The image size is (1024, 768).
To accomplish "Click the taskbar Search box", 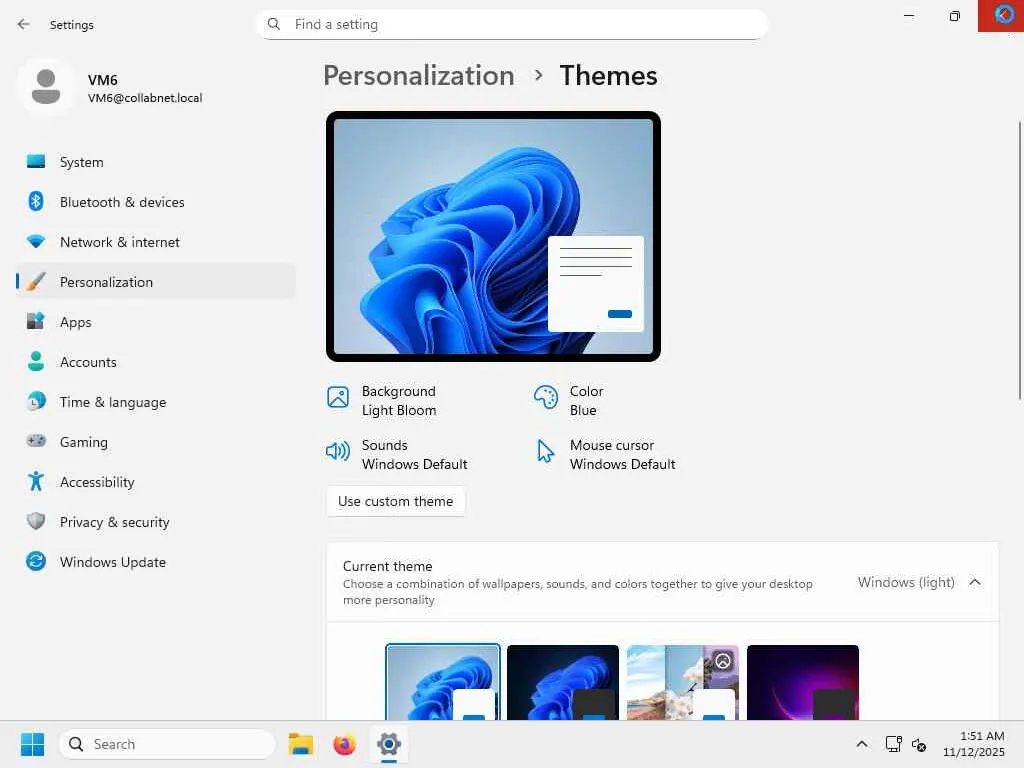I will [x=167, y=744].
